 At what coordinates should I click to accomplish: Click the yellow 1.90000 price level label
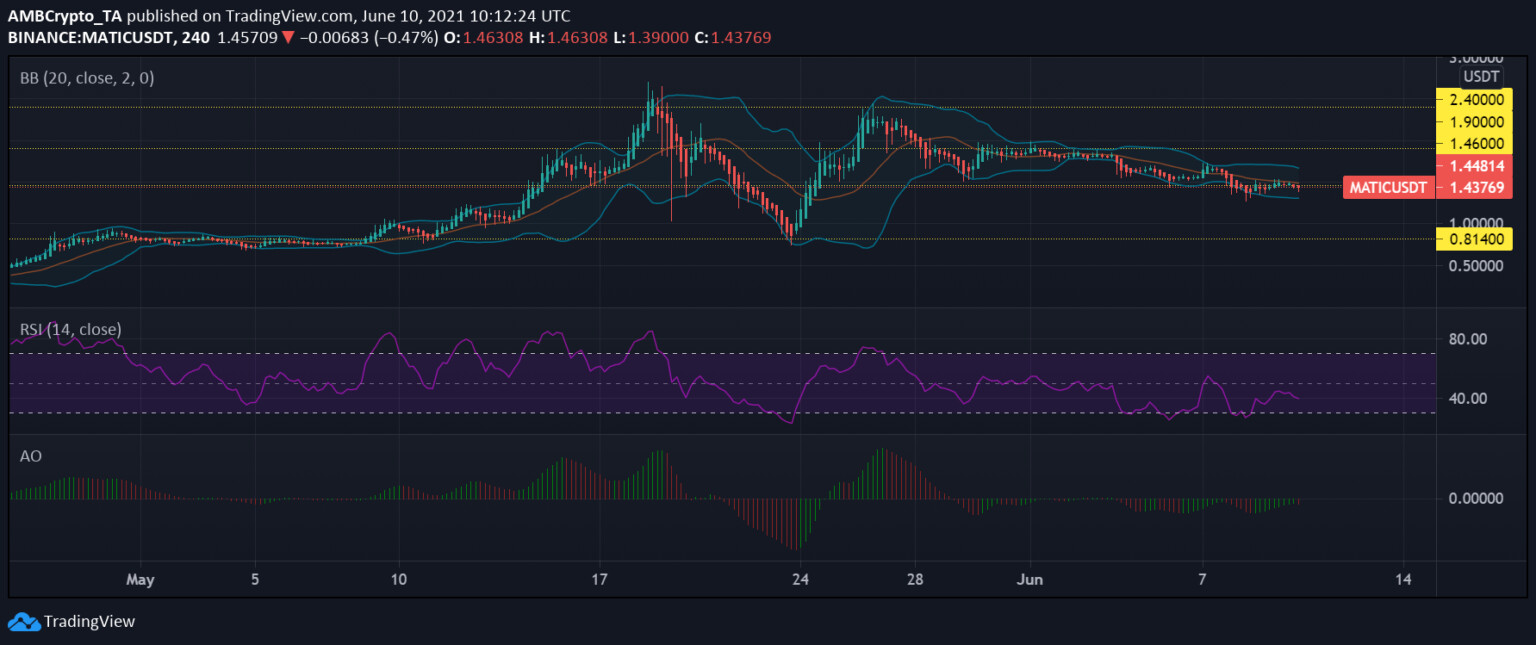pyautogui.click(x=1473, y=121)
